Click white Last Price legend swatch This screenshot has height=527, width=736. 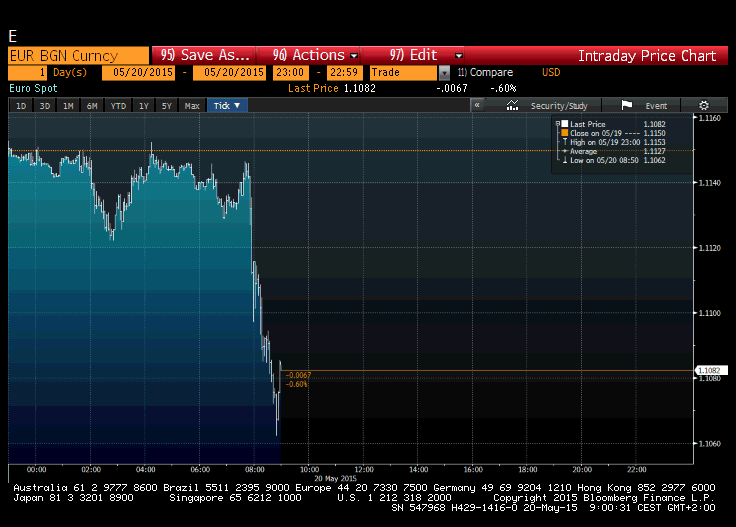pyautogui.click(x=565, y=124)
